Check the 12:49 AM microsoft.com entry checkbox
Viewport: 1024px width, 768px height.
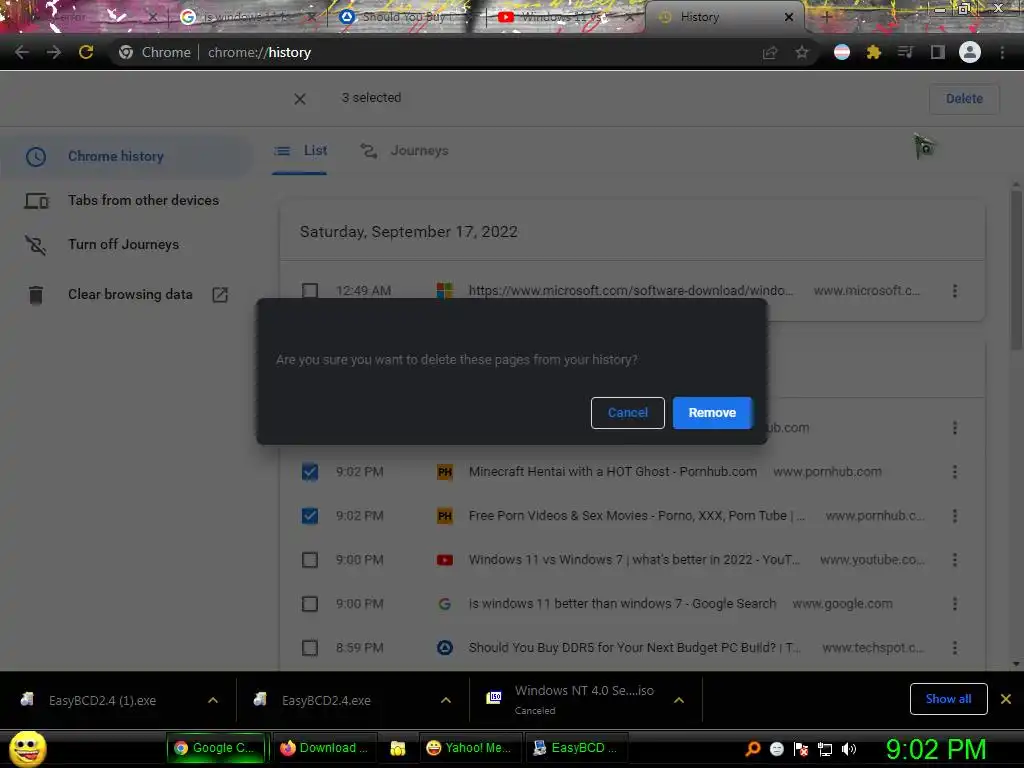coord(310,291)
